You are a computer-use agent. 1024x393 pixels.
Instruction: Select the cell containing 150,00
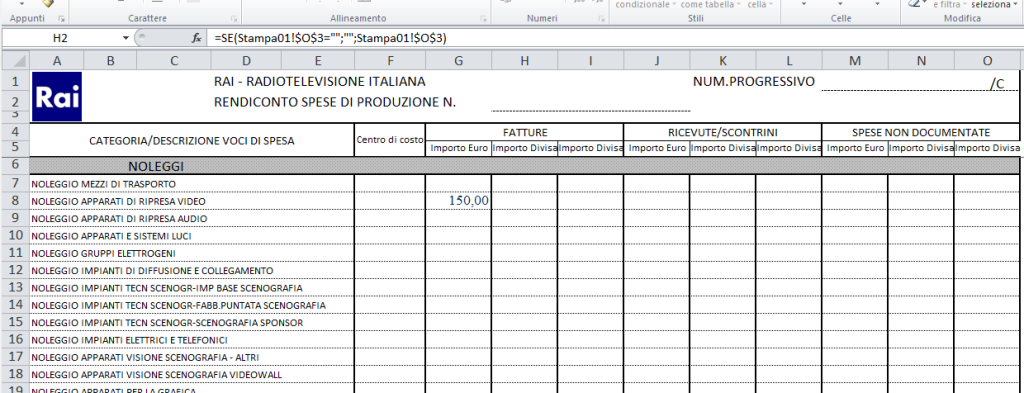[458, 201]
